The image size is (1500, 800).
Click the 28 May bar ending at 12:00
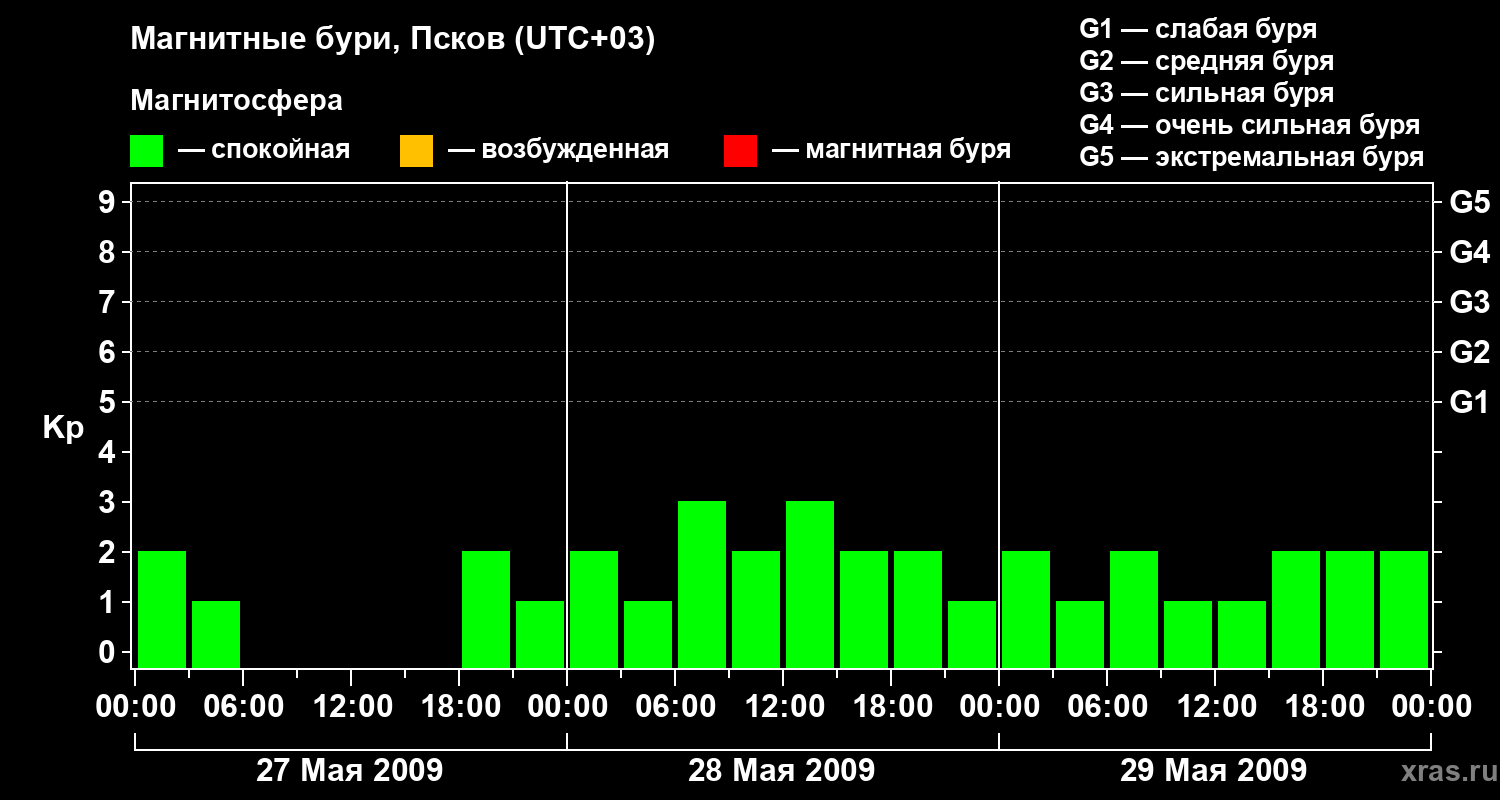click(756, 610)
